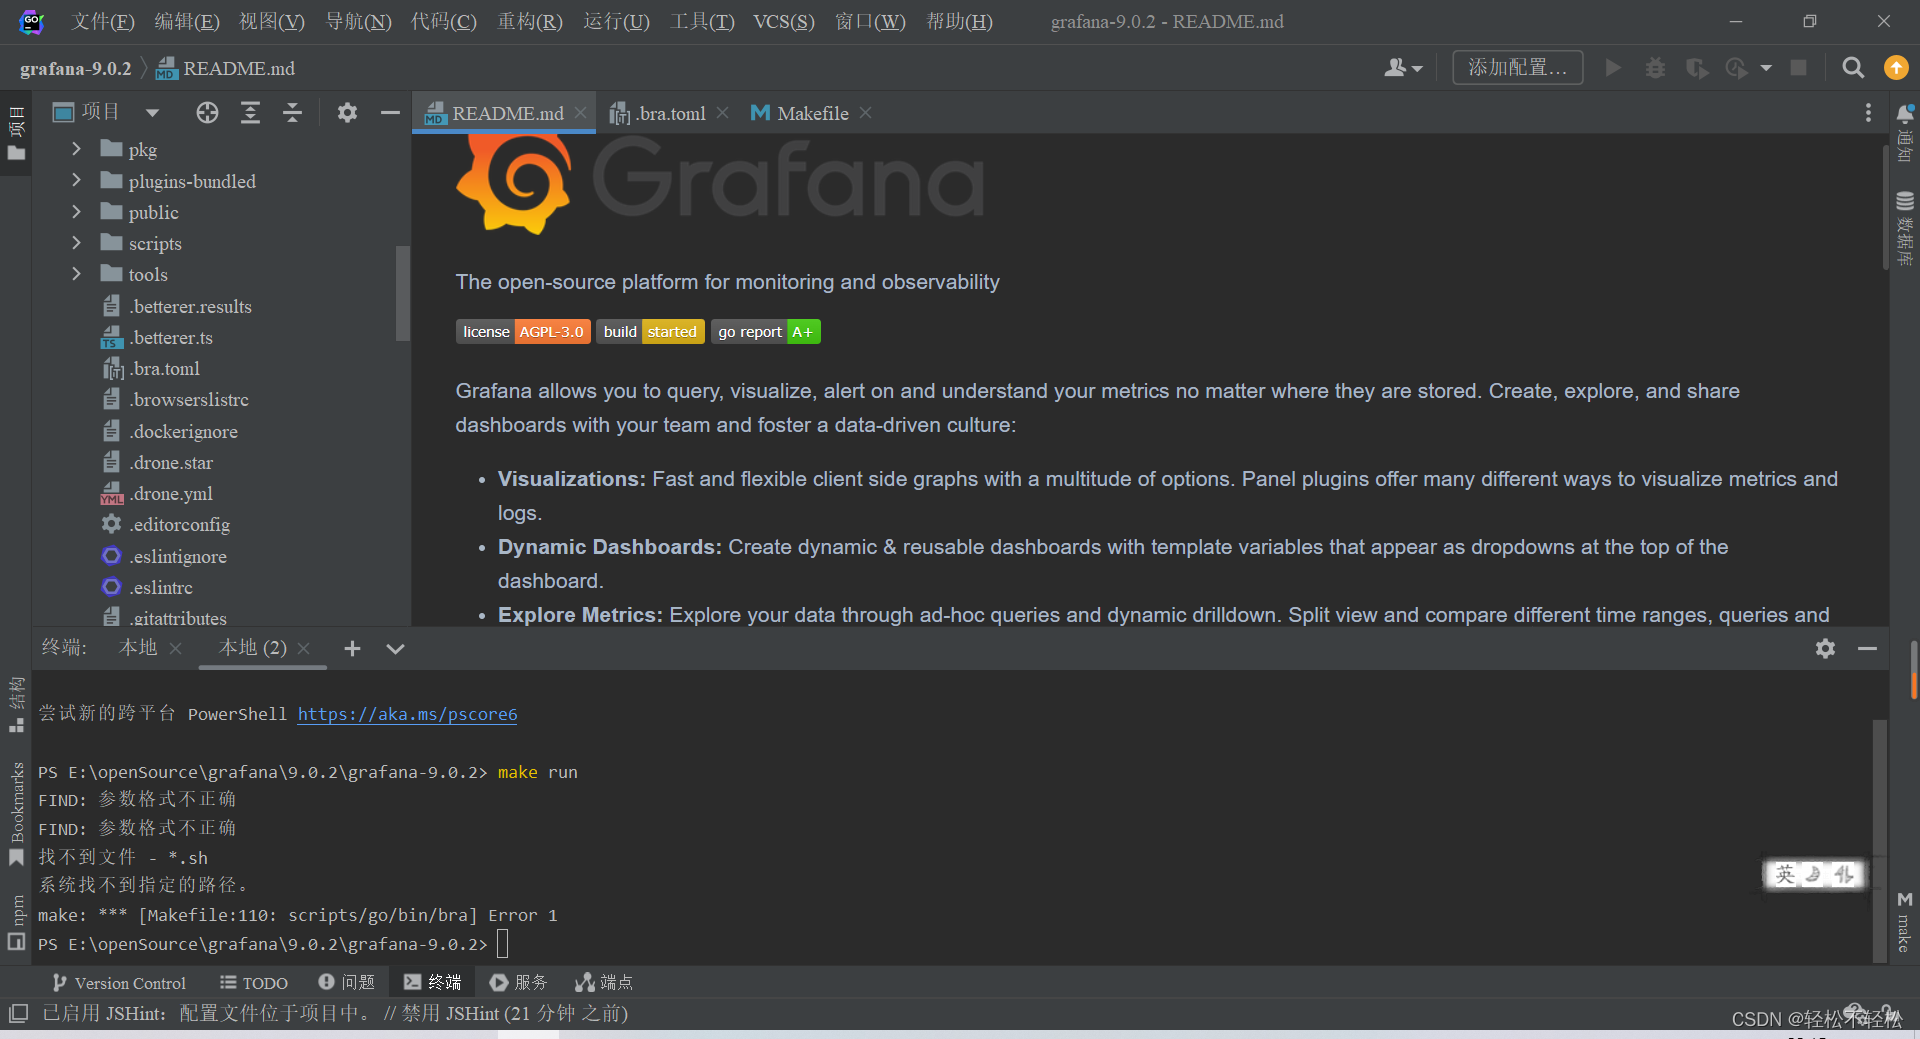
Task: Switch to terminal tab 本地
Action: pyautogui.click(x=138, y=648)
